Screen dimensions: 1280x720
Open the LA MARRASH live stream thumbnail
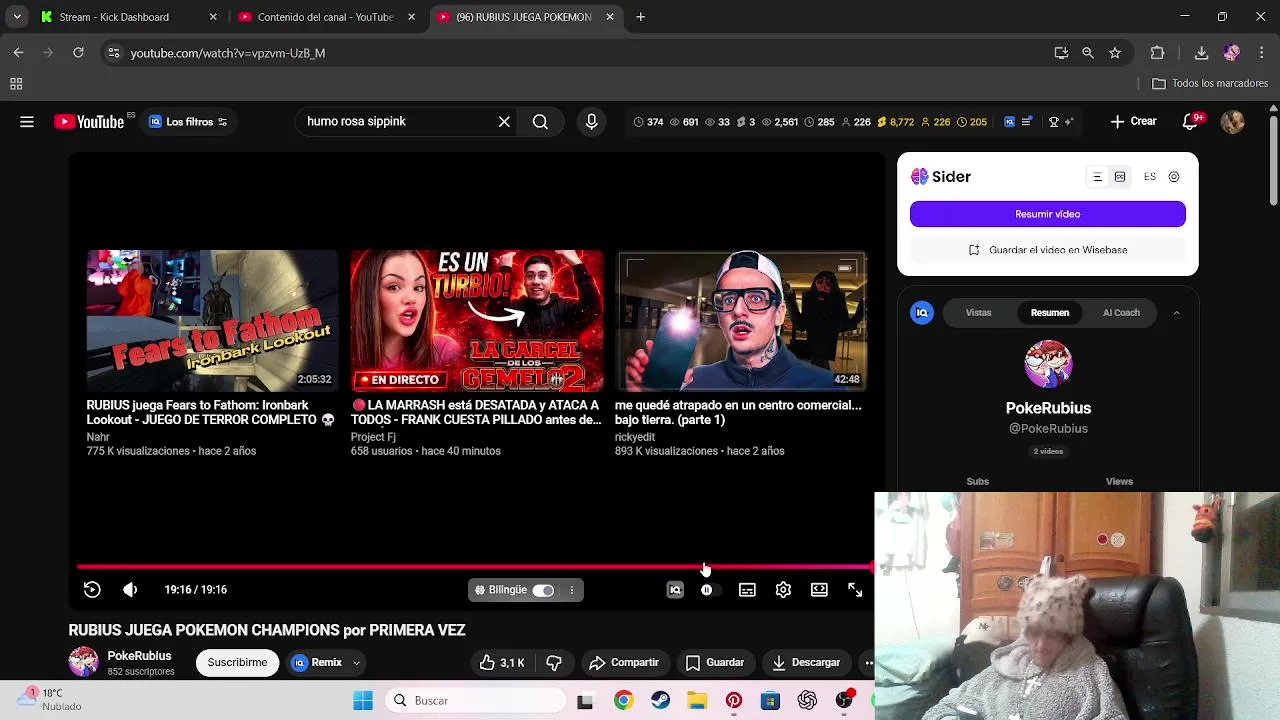point(477,321)
